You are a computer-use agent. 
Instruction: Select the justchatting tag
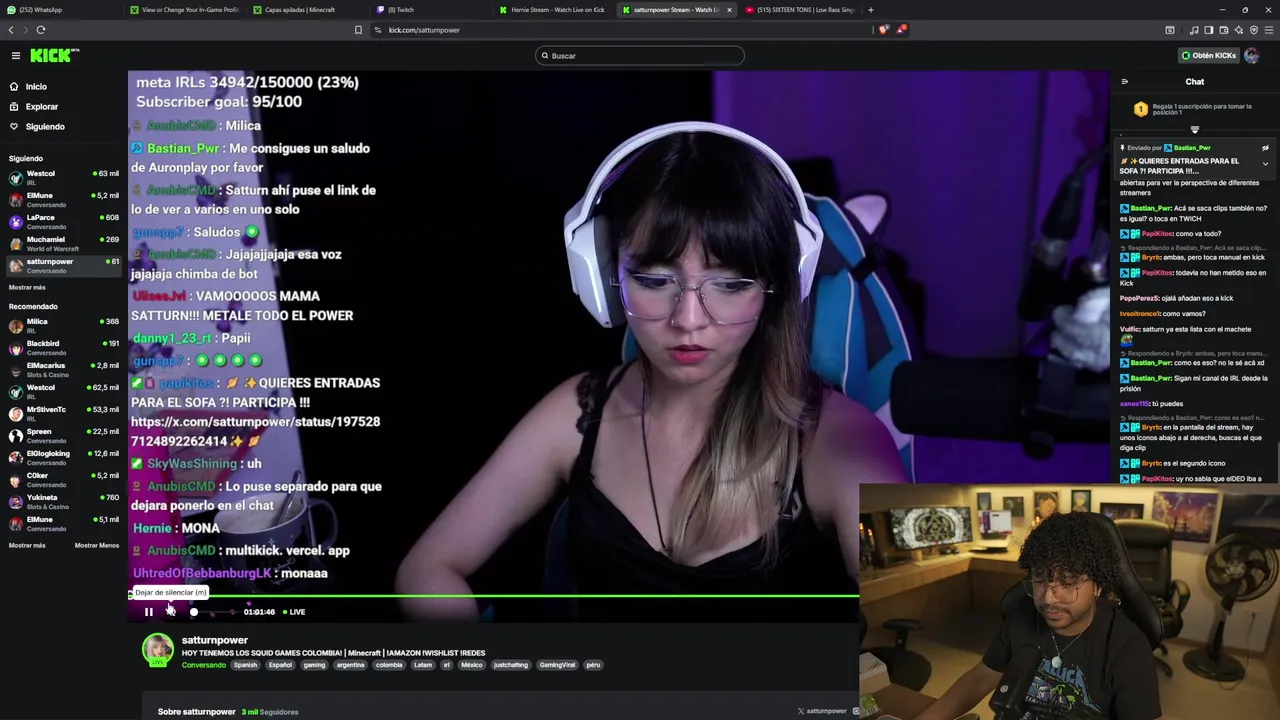pos(511,665)
